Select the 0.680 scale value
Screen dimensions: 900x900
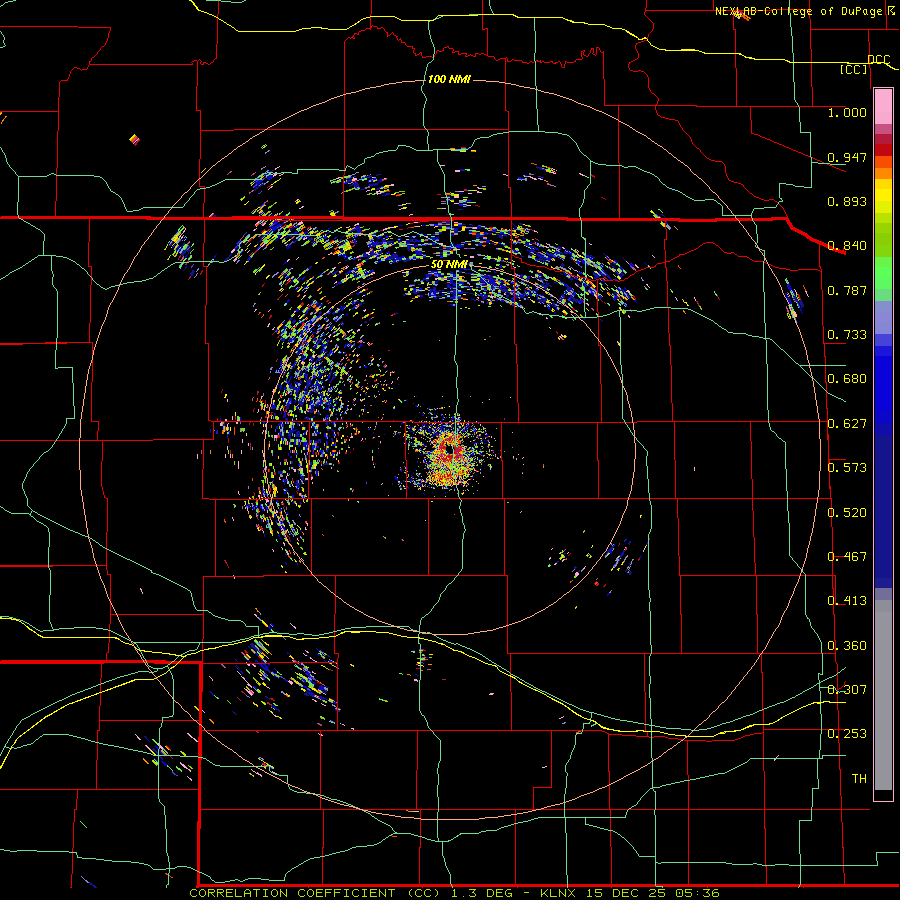point(847,379)
